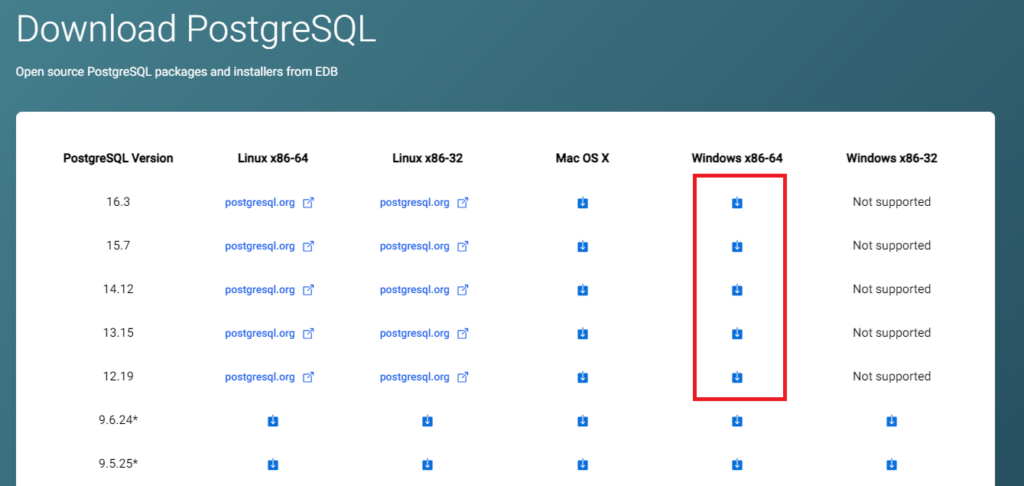
Task: Click the PostgreSQL Version column header
Action: 118,158
